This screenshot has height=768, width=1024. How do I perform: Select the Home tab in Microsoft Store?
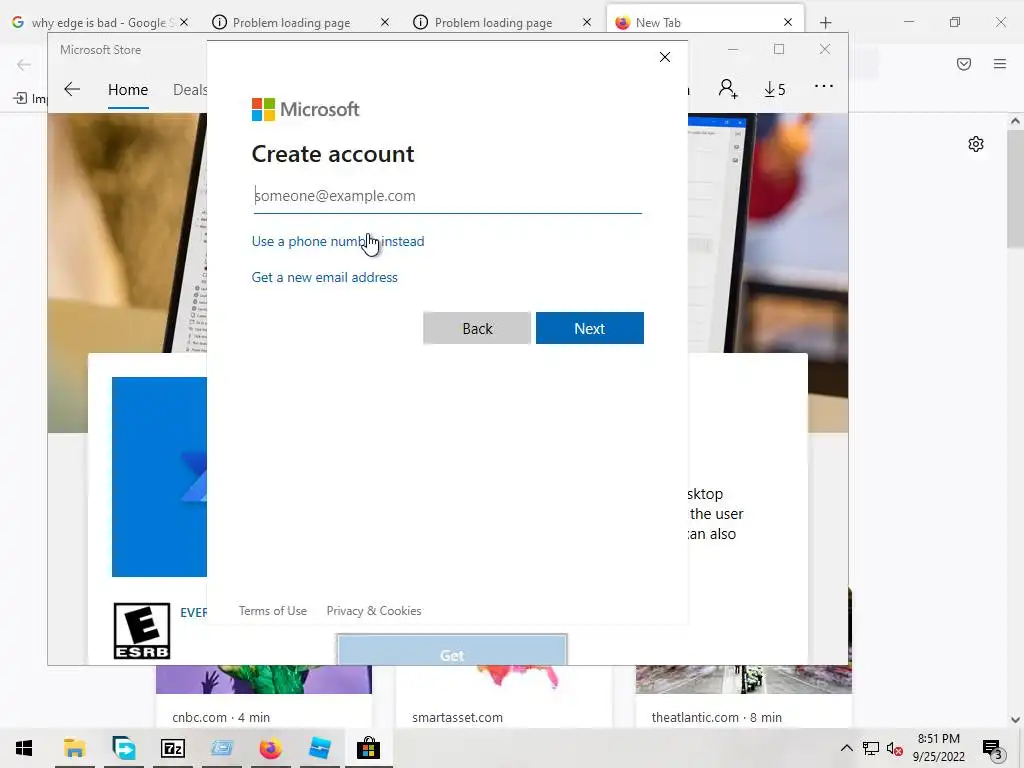128,90
